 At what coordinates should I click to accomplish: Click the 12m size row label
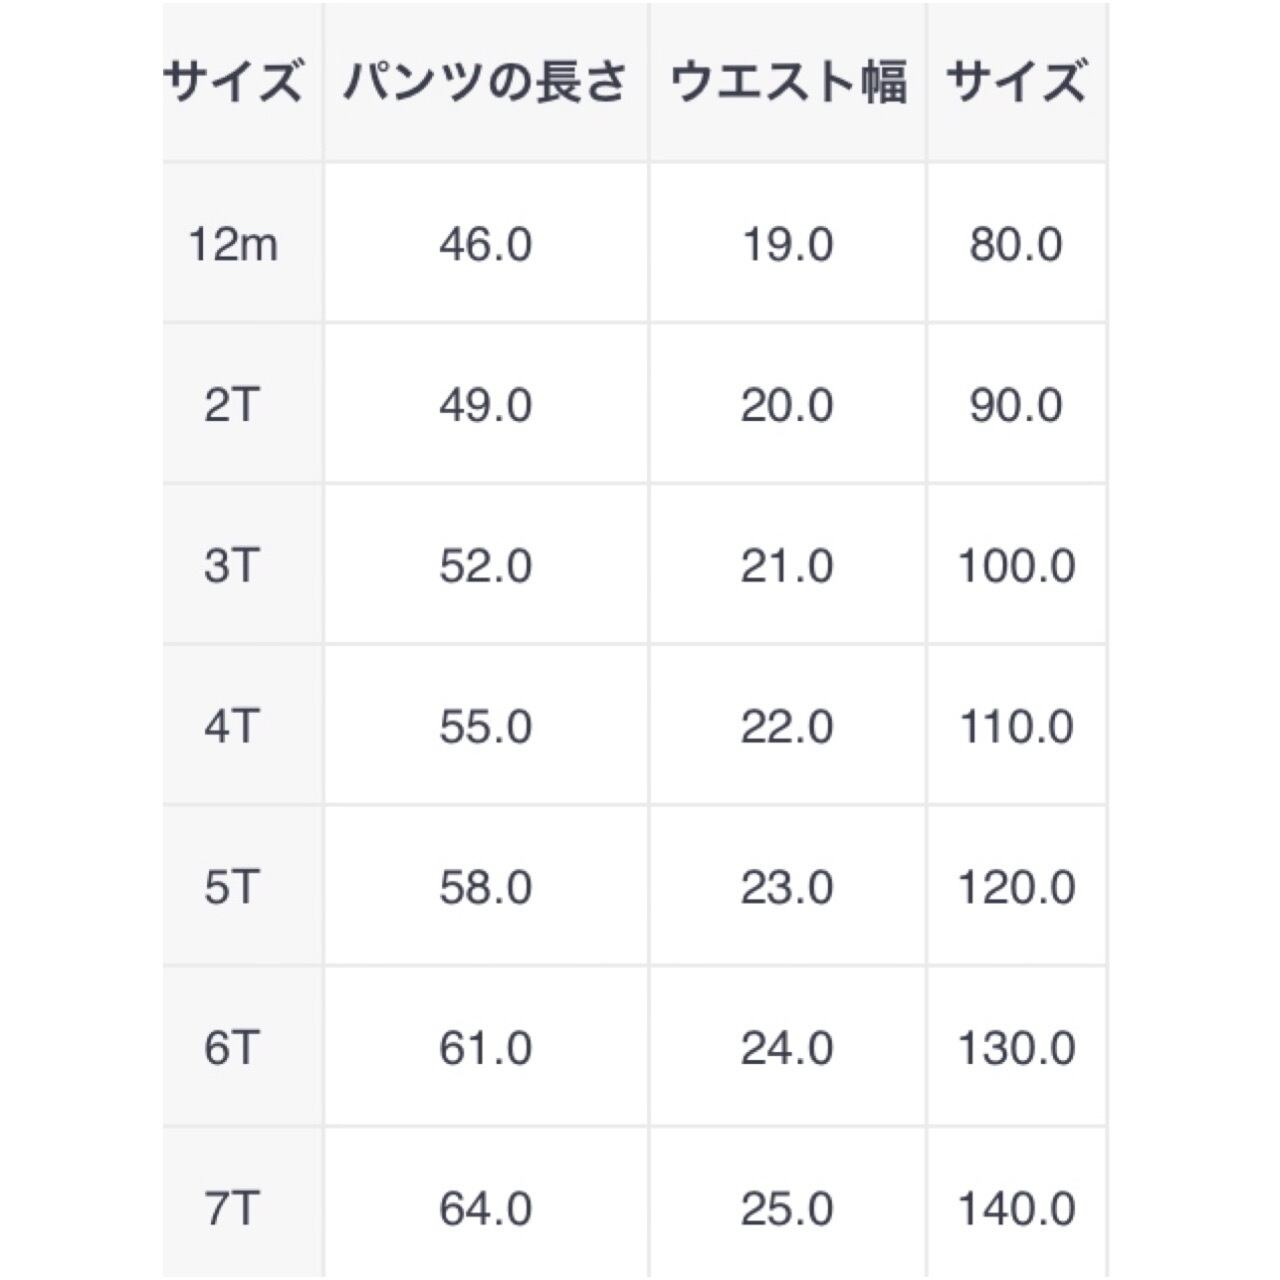[233, 244]
